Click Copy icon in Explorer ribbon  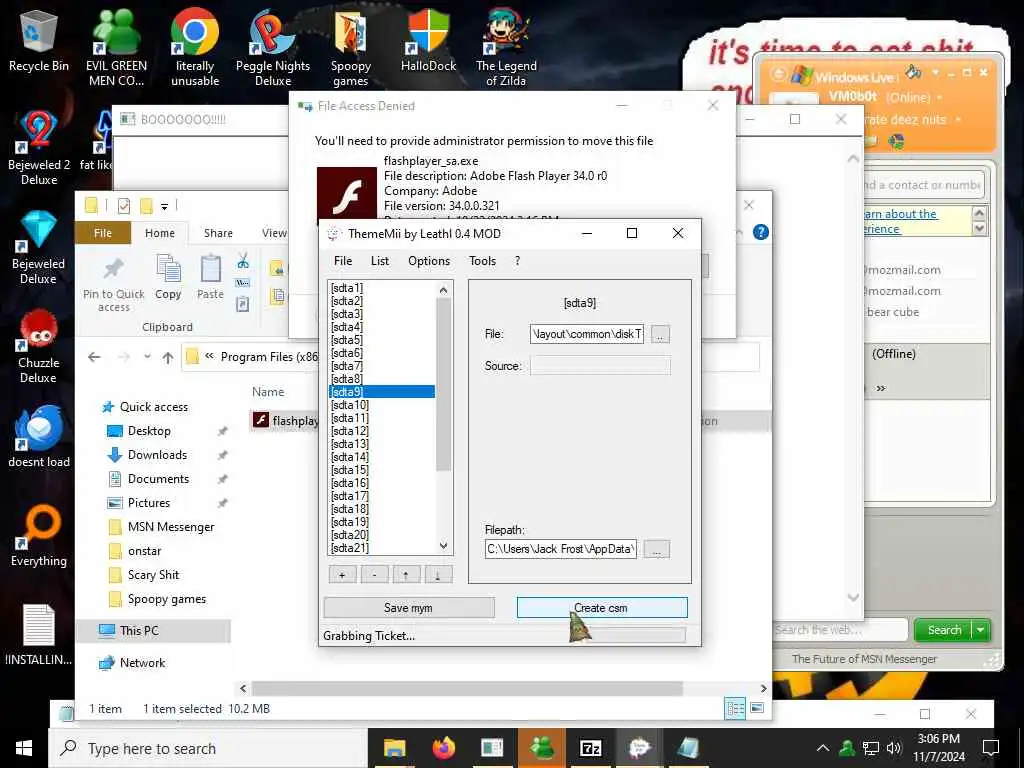pyautogui.click(x=168, y=278)
